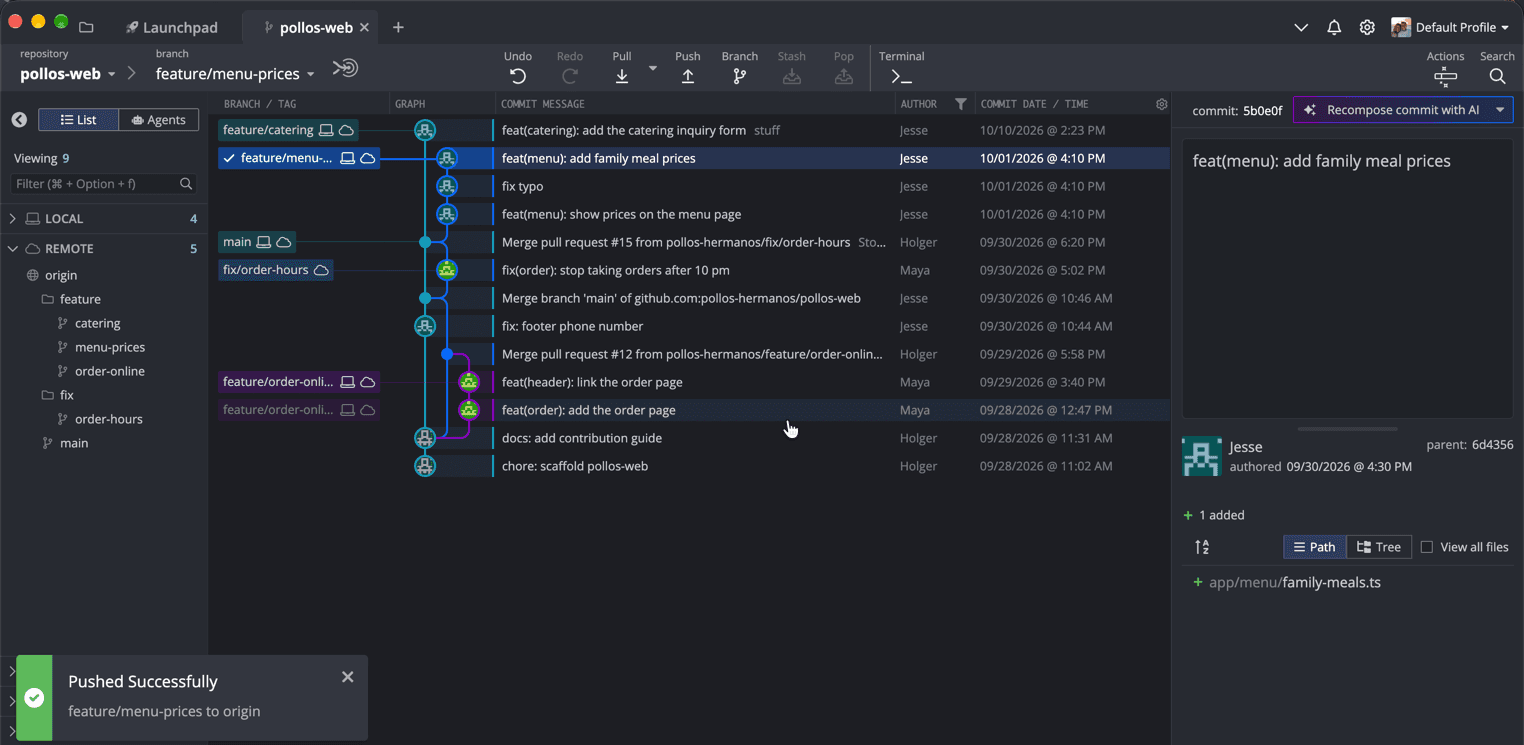Switch to the Launchpad tab
The image size is (1524, 745).
click(171, 27)
